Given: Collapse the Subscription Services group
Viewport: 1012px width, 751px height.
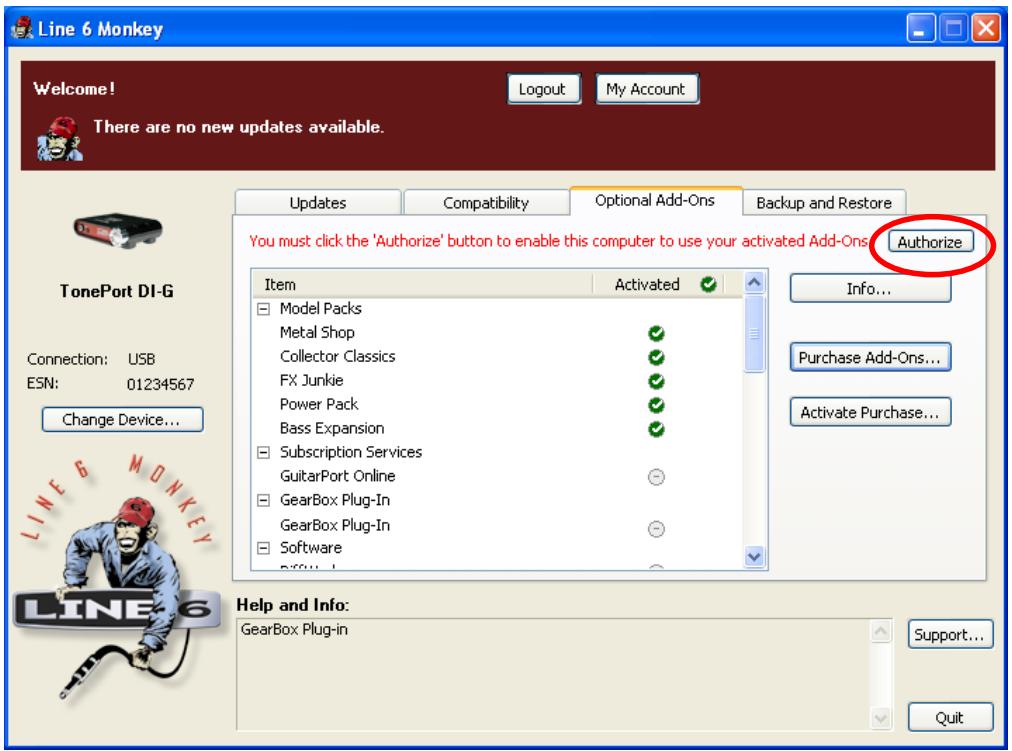Looking at the screenshot, I should pyautogui.click(x=263, y=452).
